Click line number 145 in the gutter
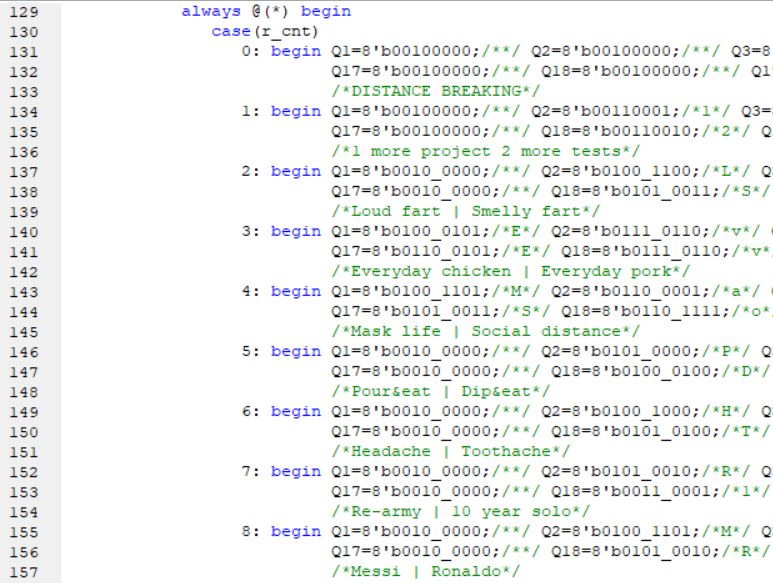Image resolution: width=773 pixels, height=583 pixels. [24, 332]
